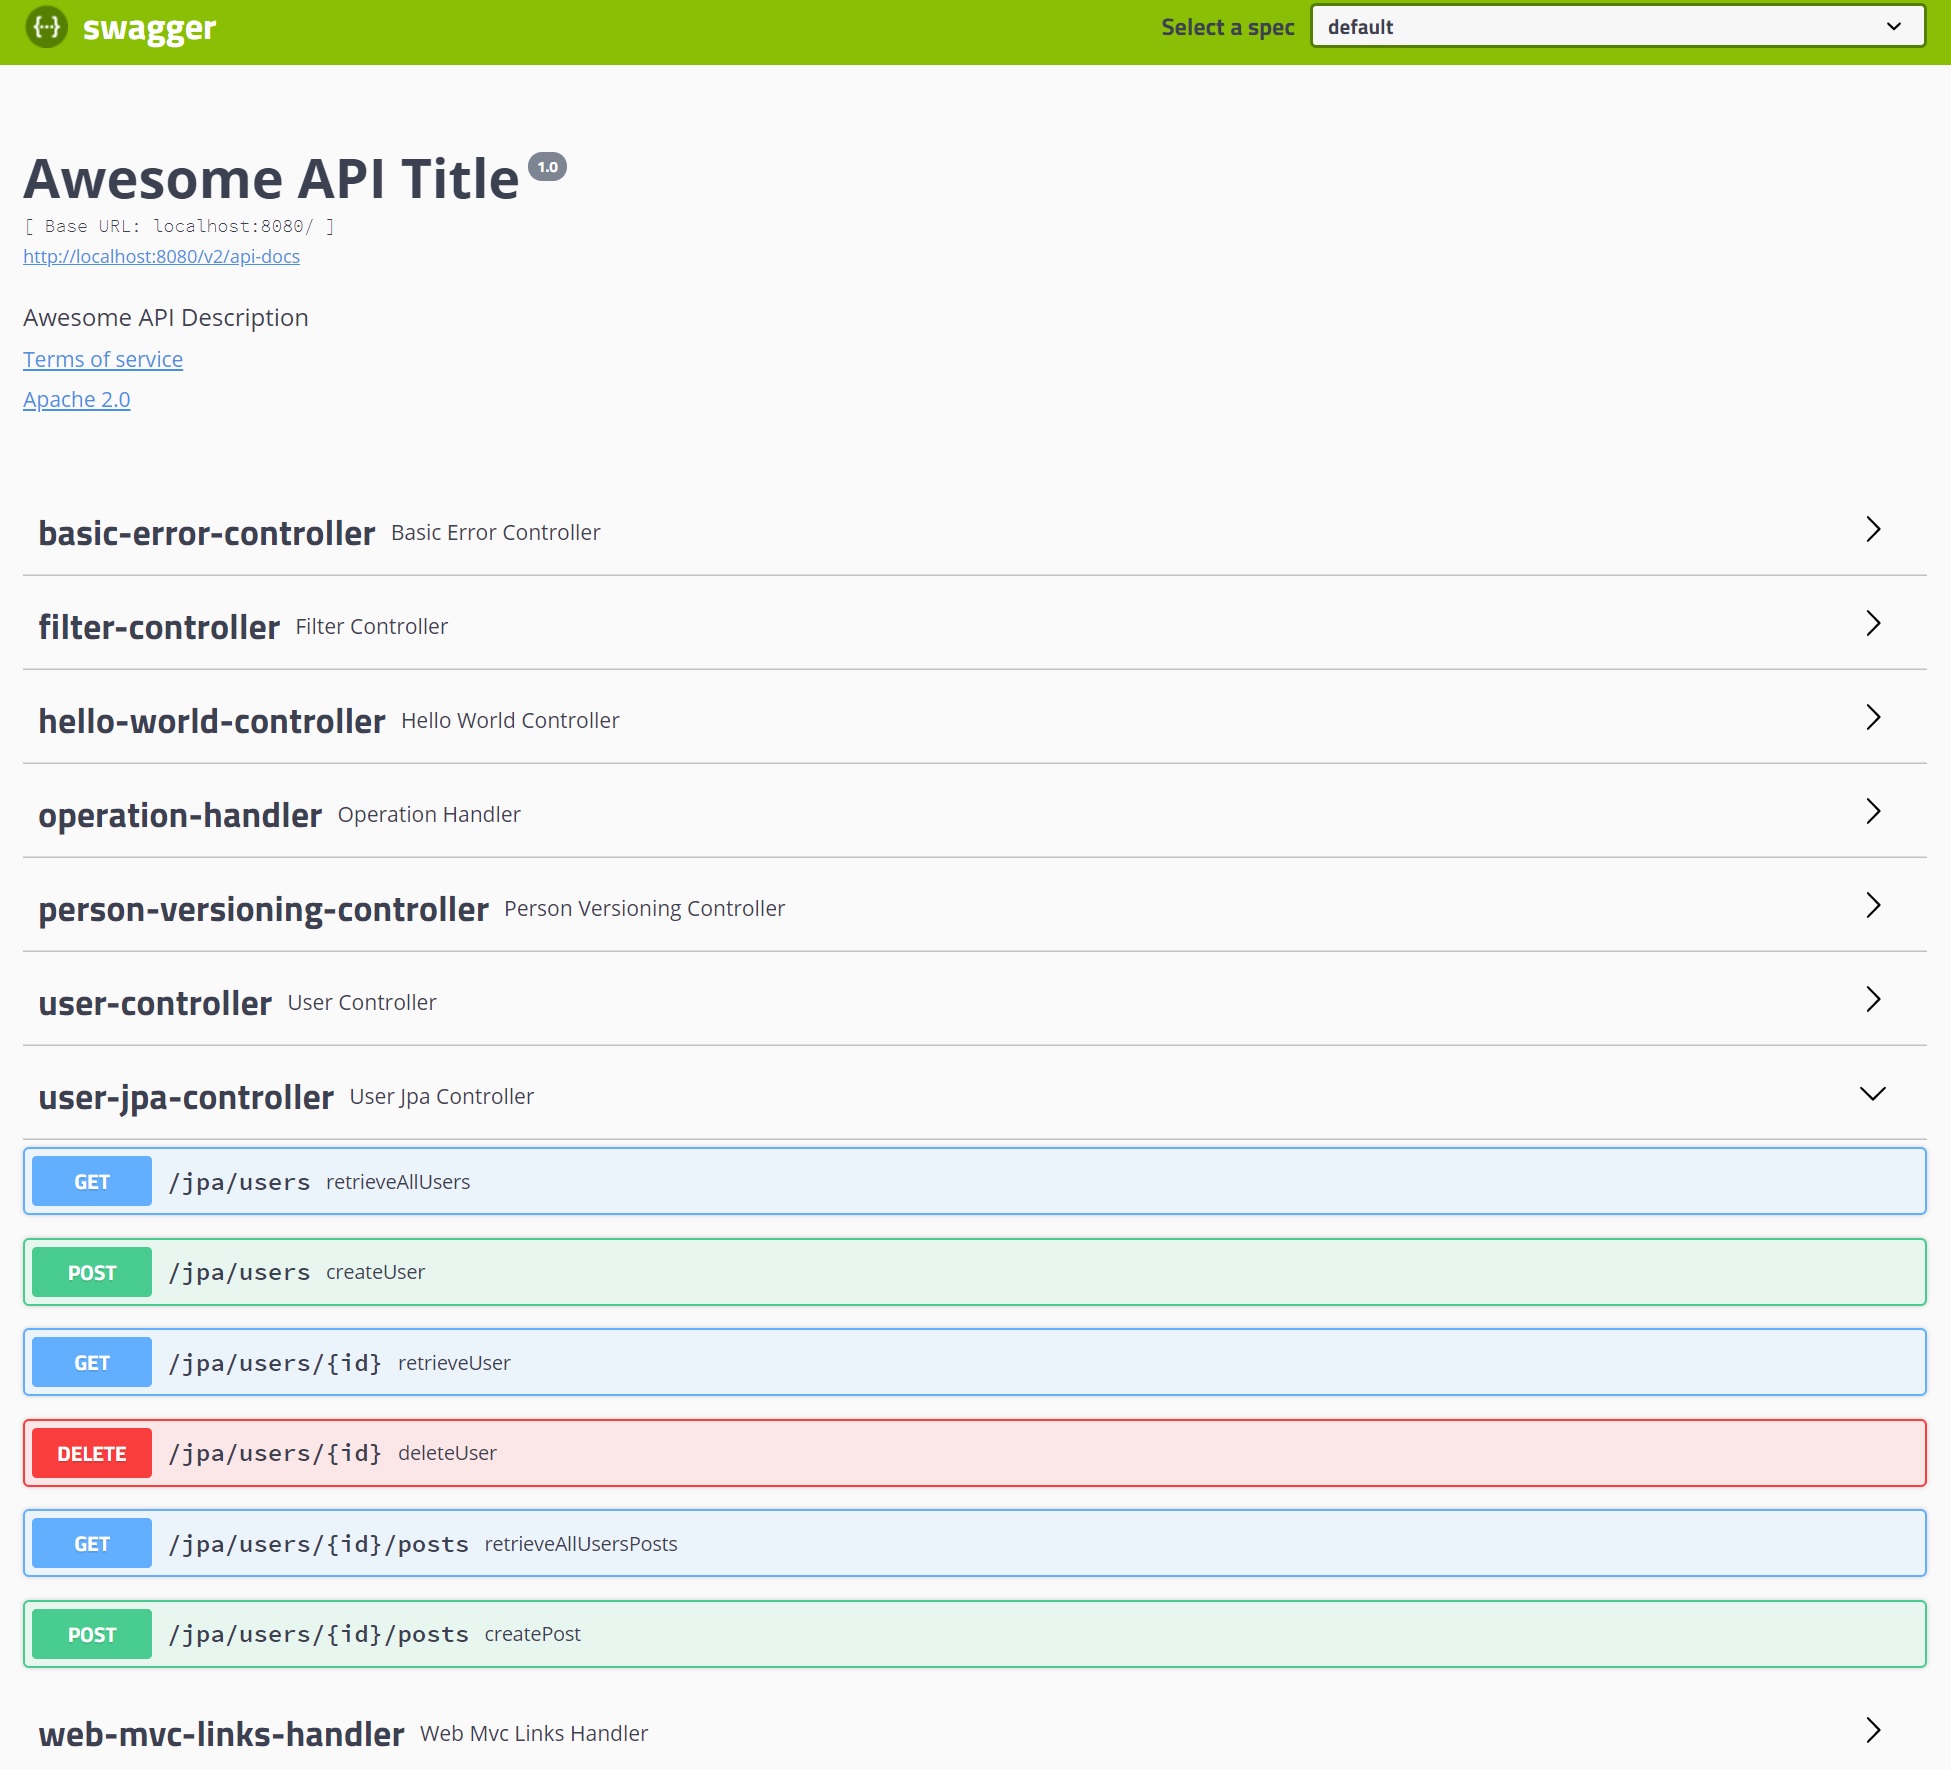Expand hello-world-controller chevron
The height and width of the screenshot is (1769, 1951).
[x=1872, y=718]
